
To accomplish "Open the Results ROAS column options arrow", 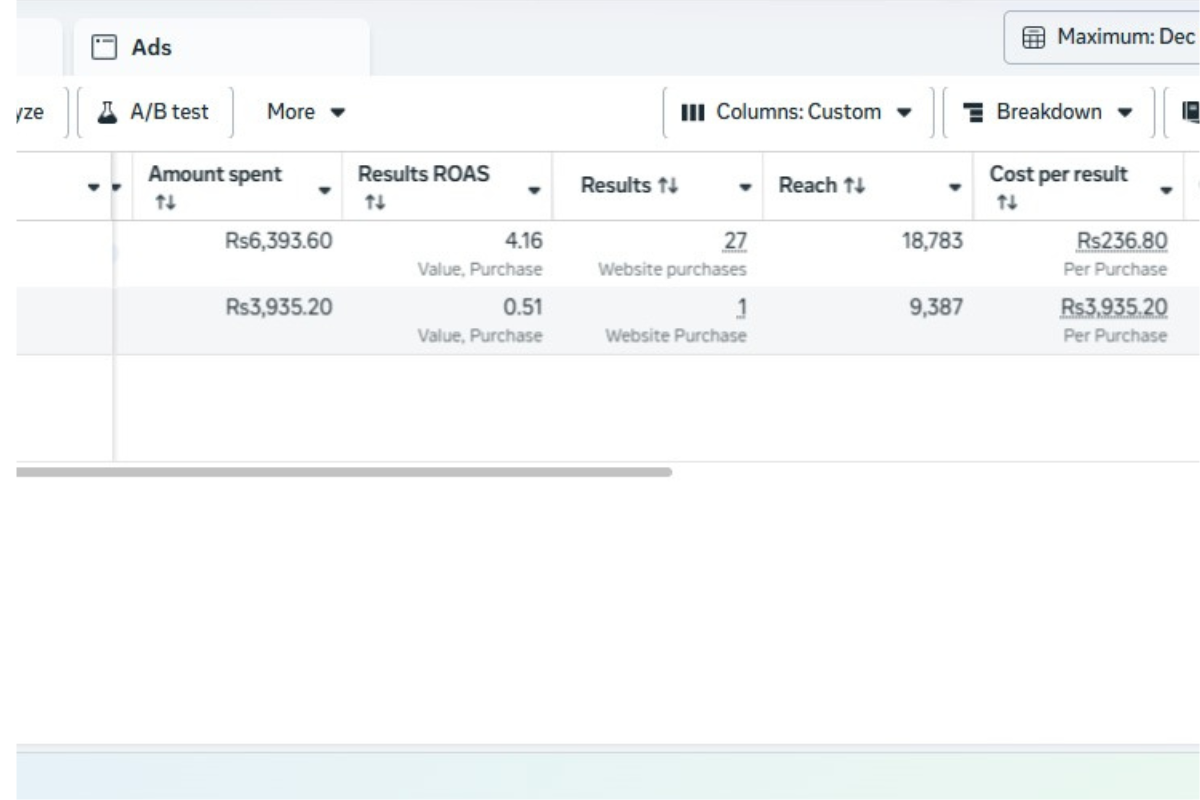I will pos(535,190).
